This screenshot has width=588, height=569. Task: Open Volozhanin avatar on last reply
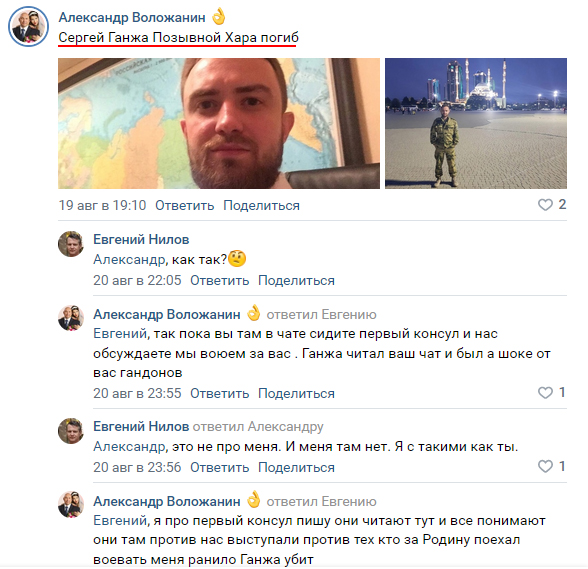click(x=71, y=505)
